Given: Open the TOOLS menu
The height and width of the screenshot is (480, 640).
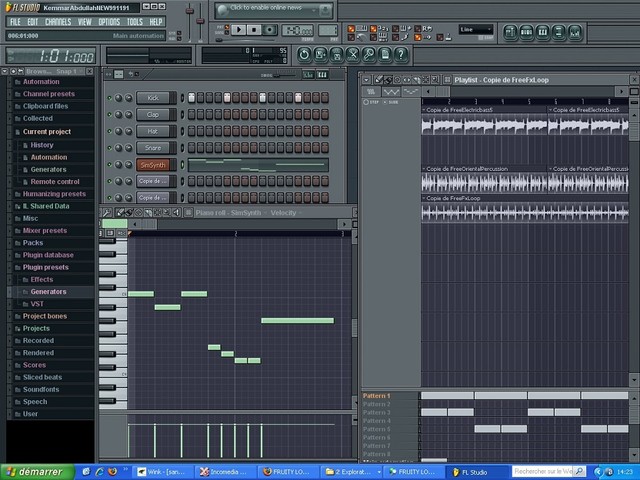Looking at the screenshot, I should click(x=134, y=21).
